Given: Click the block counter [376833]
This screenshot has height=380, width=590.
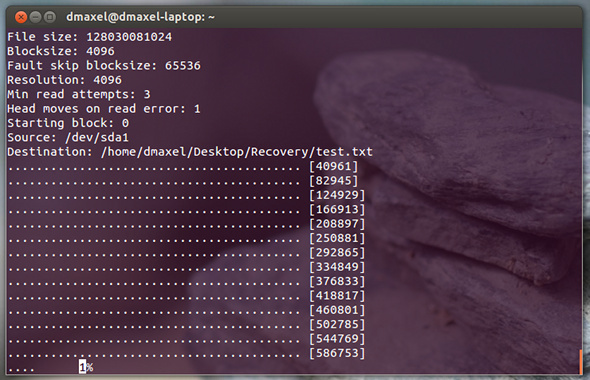Looking at the screenshot, I should tap(337, 281).
